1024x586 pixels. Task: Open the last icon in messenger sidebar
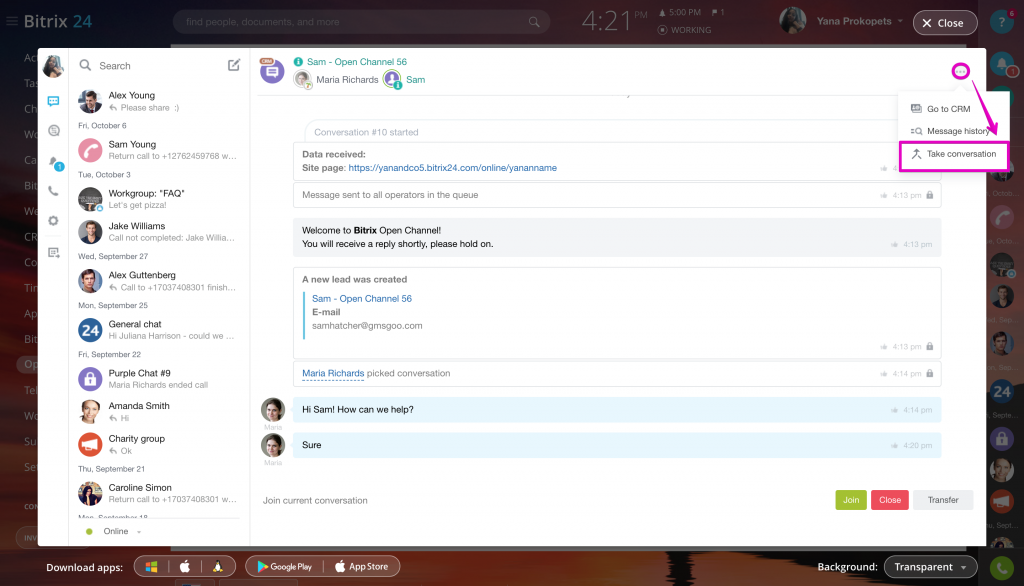click(54, 253)
